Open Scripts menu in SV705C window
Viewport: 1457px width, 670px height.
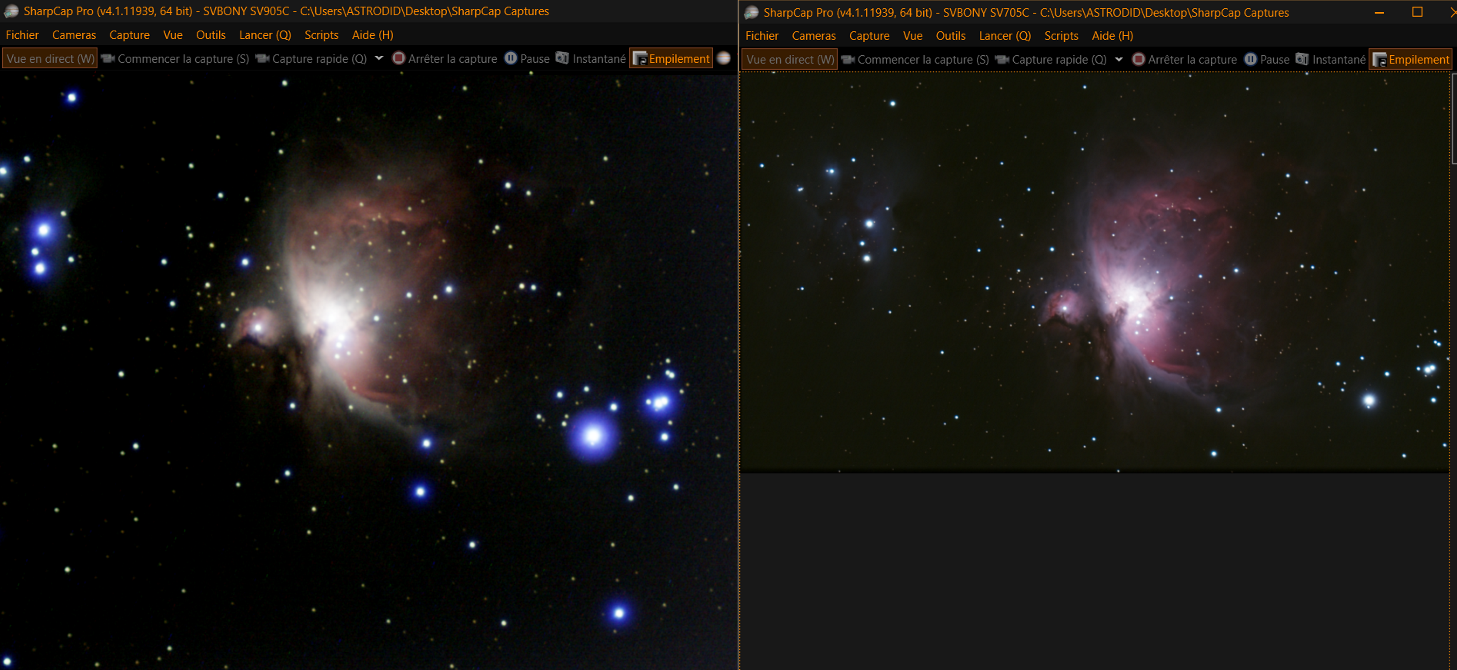pyautogui.click(x=1061, y=35)
